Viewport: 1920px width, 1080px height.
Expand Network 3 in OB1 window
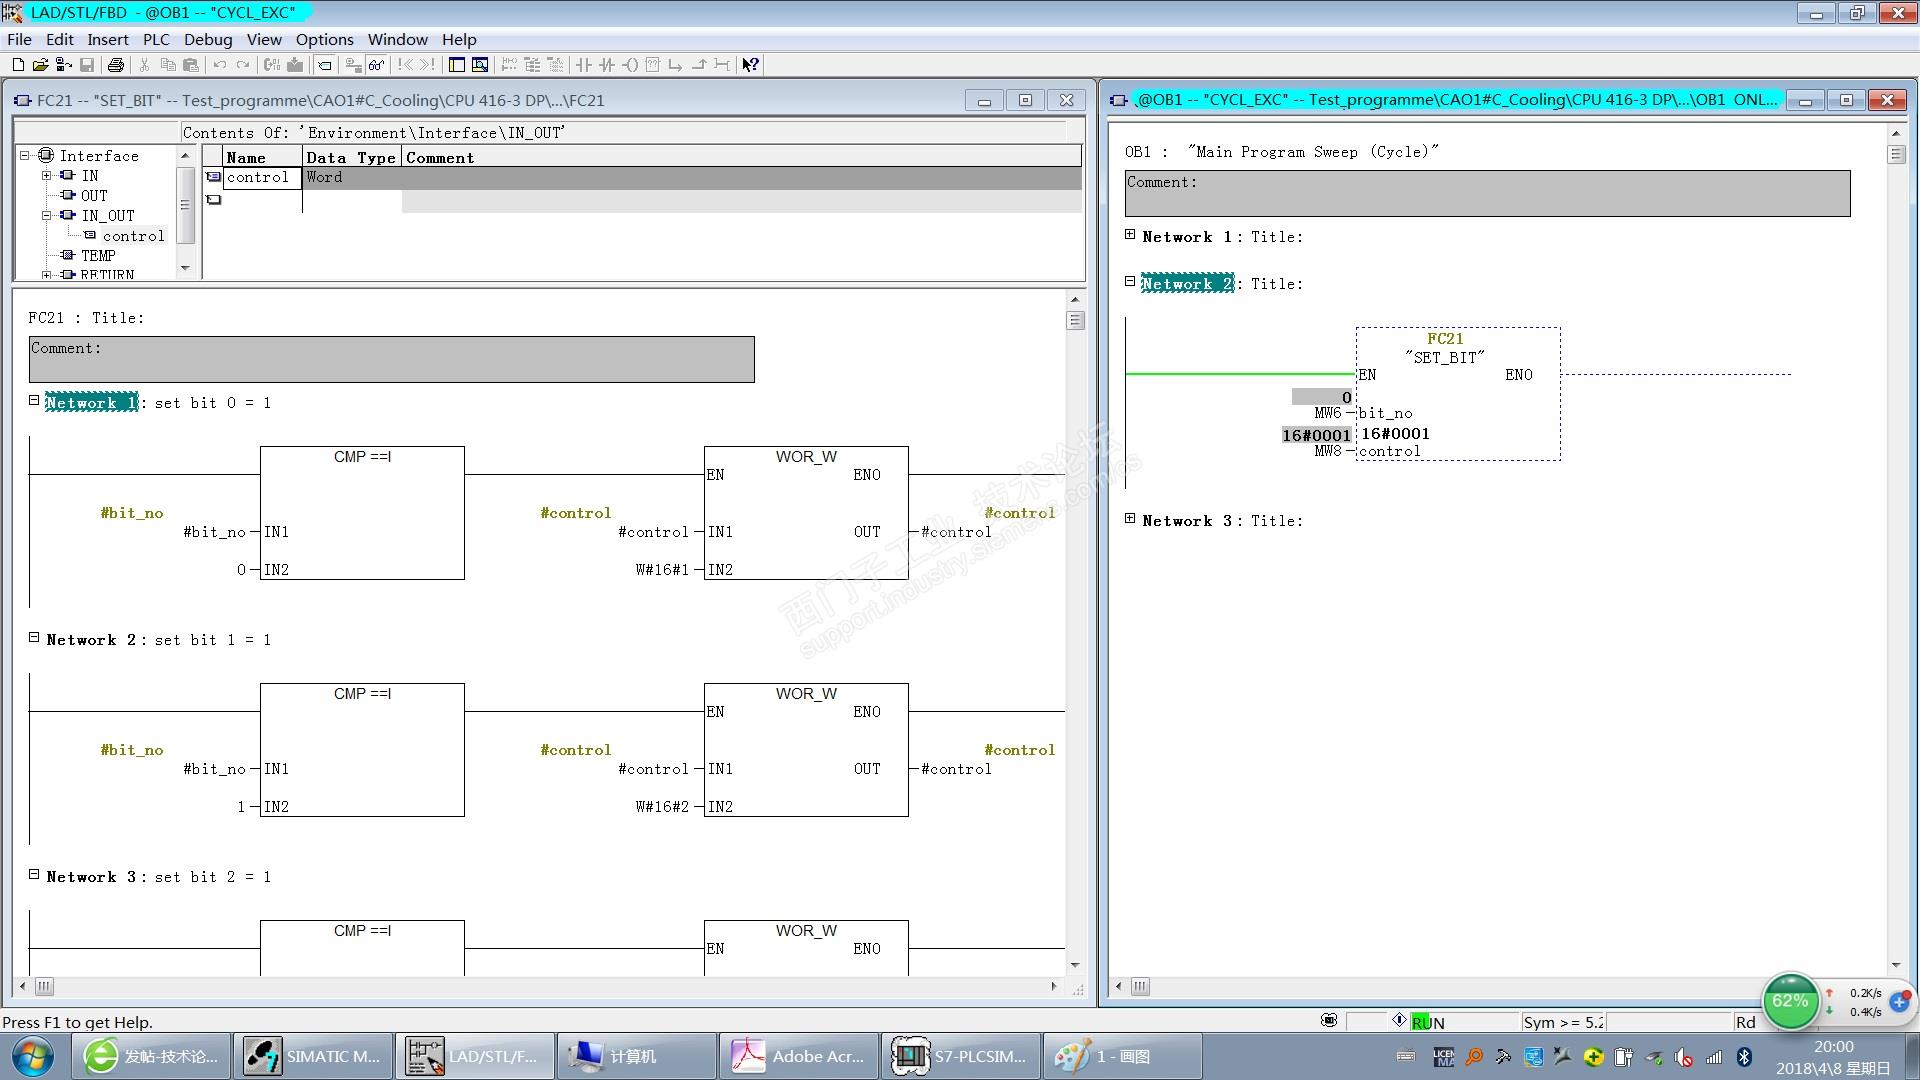tap(1130, 518)
